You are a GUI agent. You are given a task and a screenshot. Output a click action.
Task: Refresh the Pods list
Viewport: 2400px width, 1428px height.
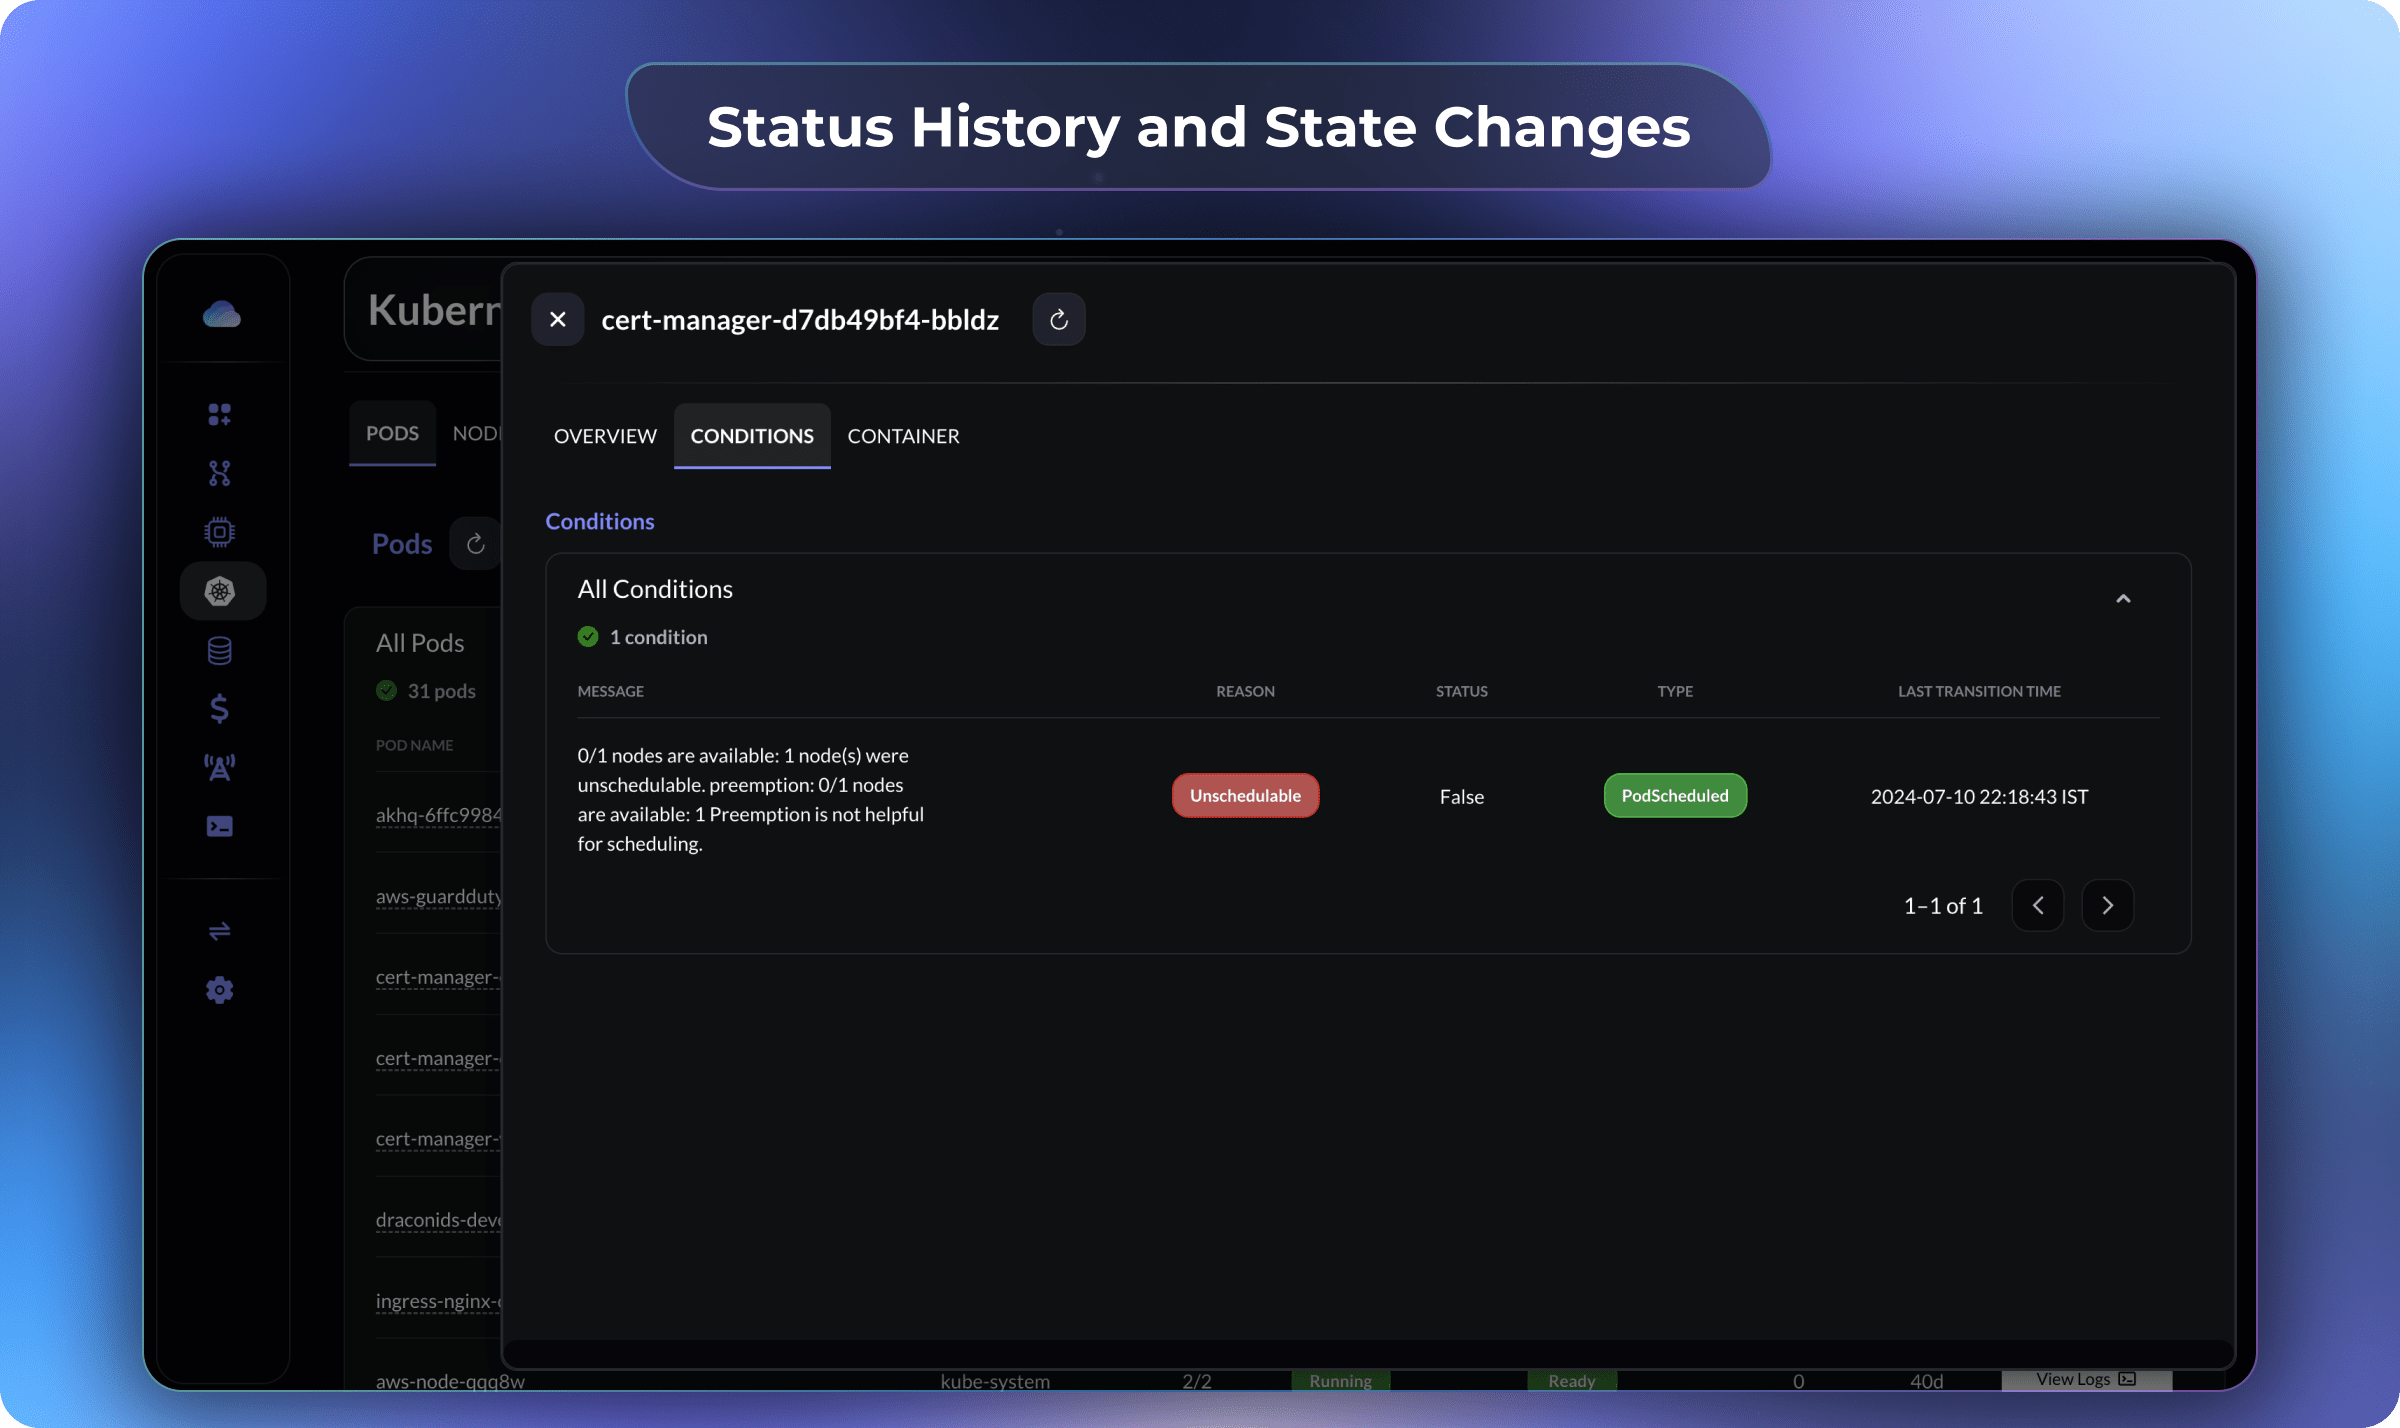click(x=476, y=543)
